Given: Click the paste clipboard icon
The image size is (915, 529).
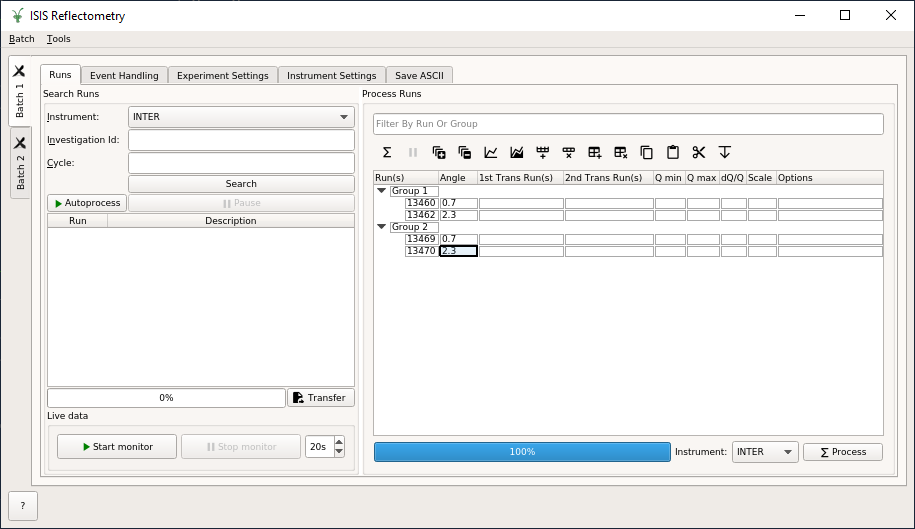Looking at the screenshot, I should tap(673, 153).
